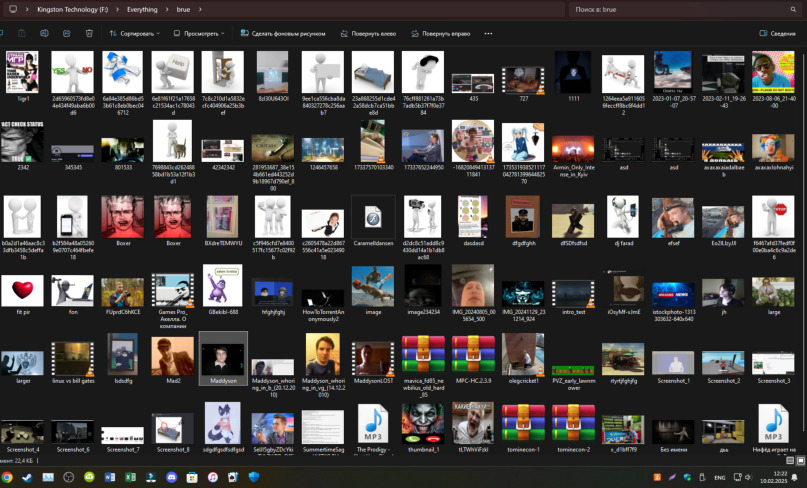Select the mavica_fd85 archive file
The height and width of the screenshot is (488, 807).
coord(423,365)
